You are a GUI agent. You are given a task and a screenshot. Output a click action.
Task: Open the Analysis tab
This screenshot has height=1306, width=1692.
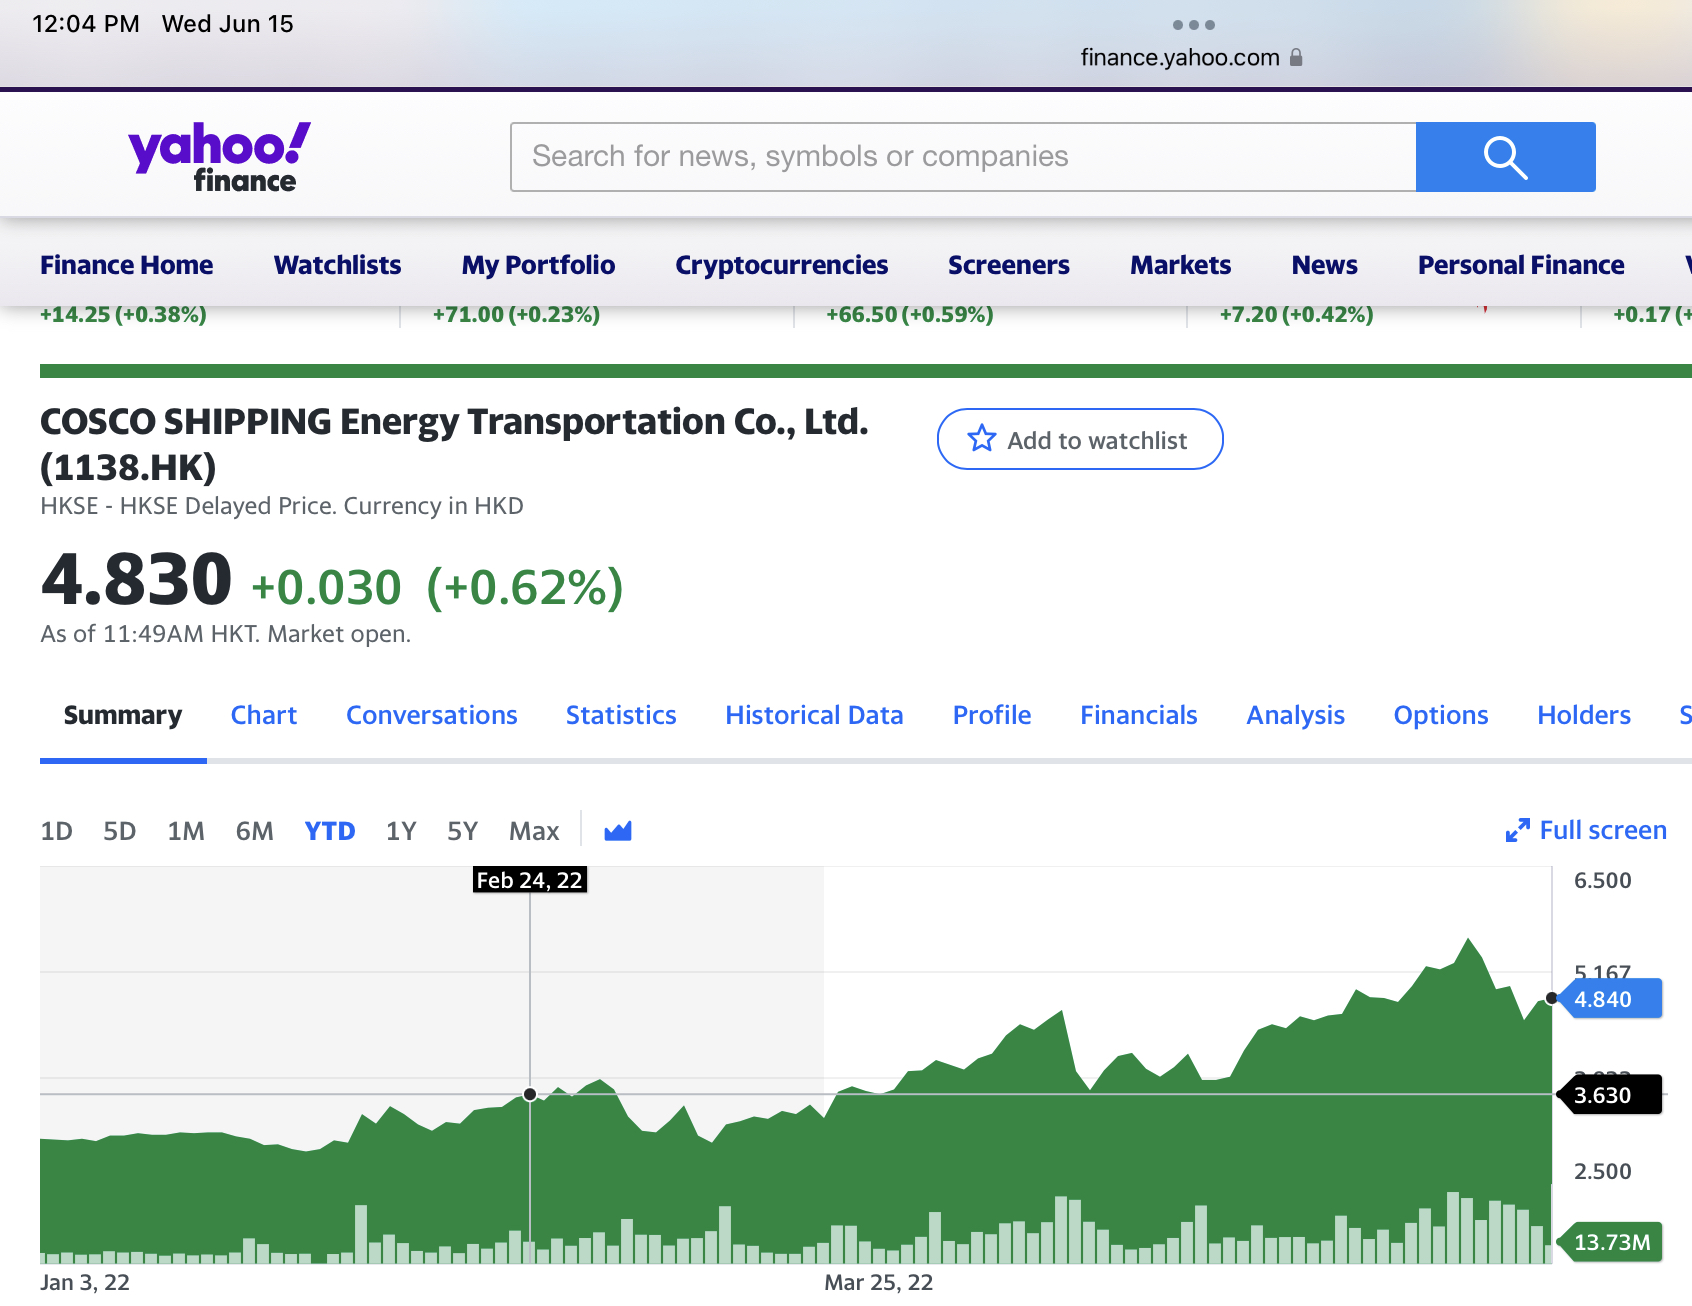click(x=1296, y=715)
